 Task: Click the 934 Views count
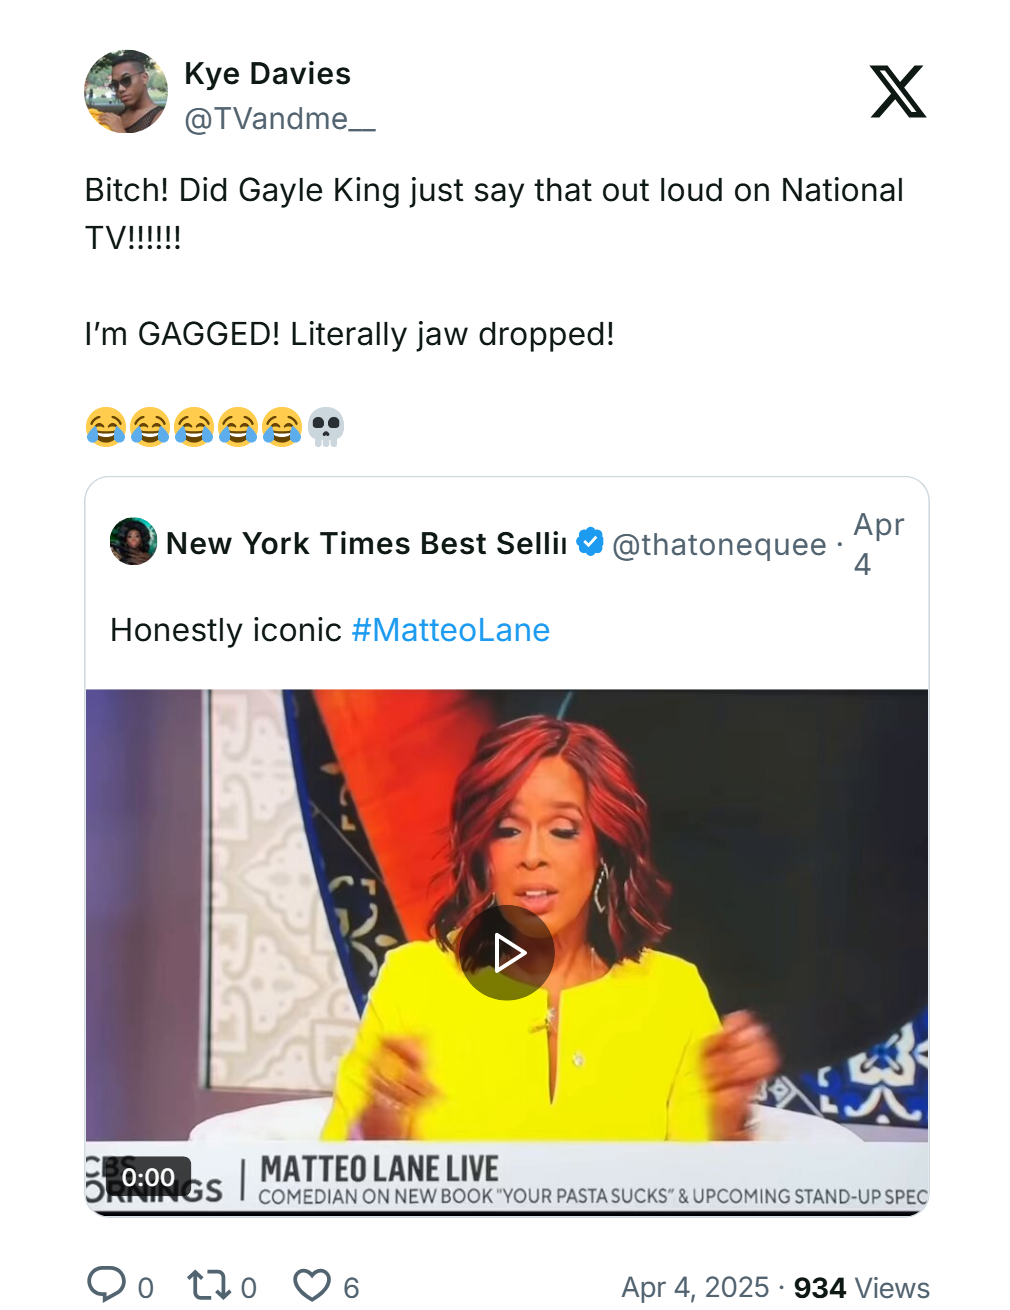pos(861,1287)
